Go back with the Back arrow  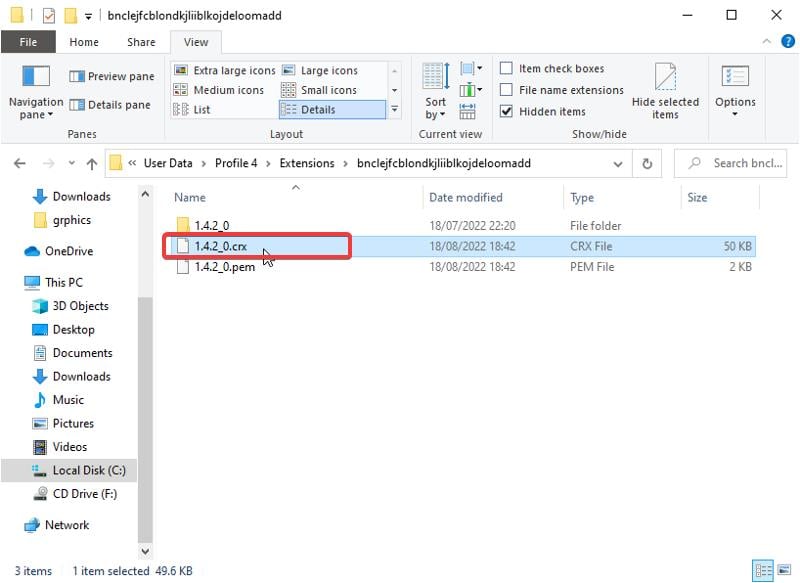(x=20, y=163)
